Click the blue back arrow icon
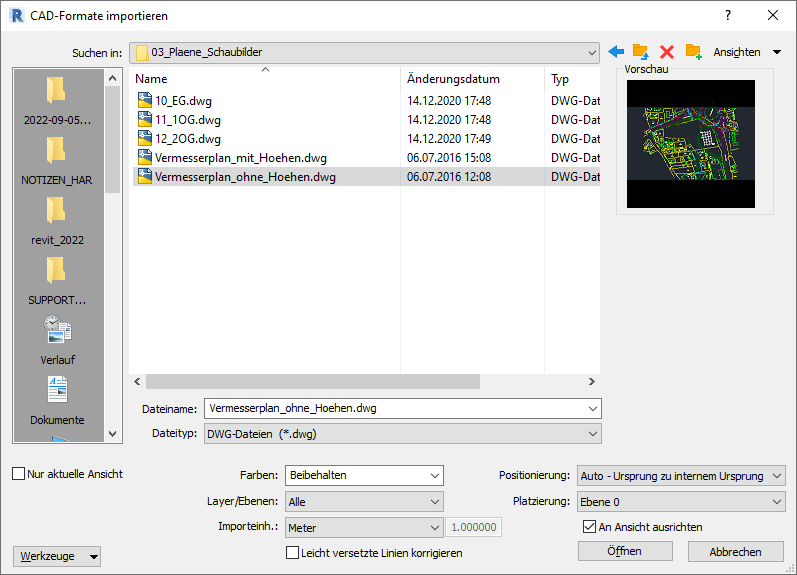Viewport: 797px width, 575px height. pyautogui.click(x=616, y=52)
